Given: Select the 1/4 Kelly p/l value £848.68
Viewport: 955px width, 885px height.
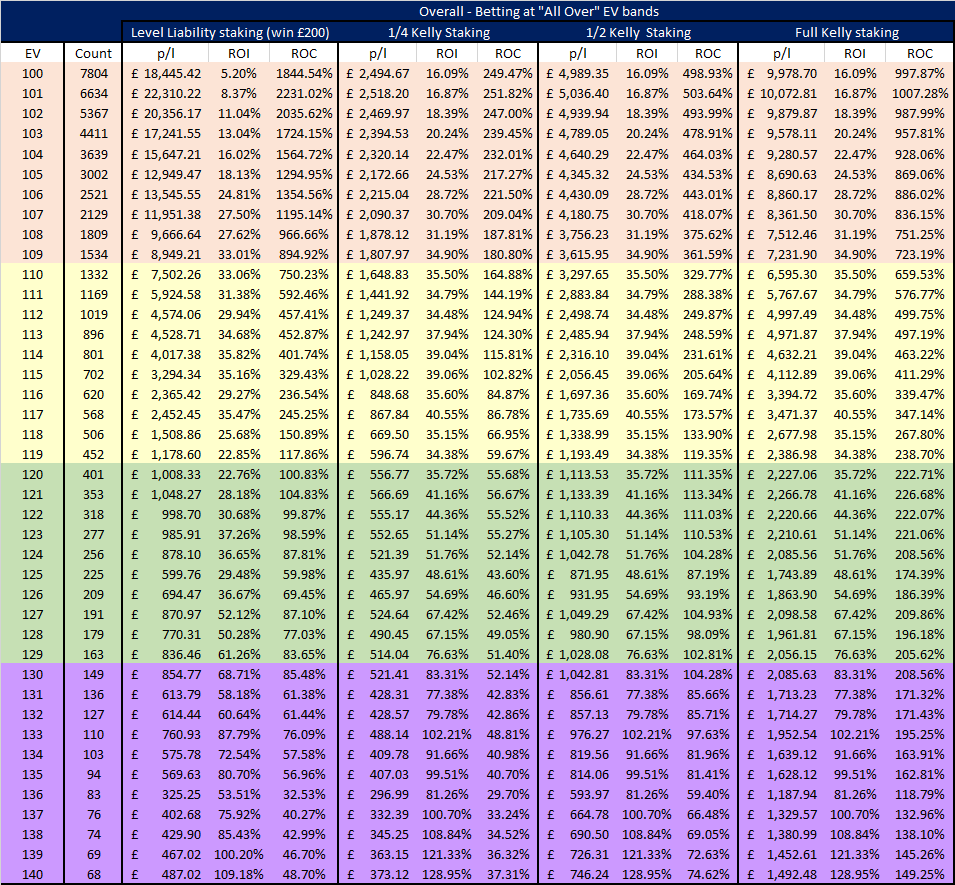Looking at the screenshot, I should click(x=378, y=395).
